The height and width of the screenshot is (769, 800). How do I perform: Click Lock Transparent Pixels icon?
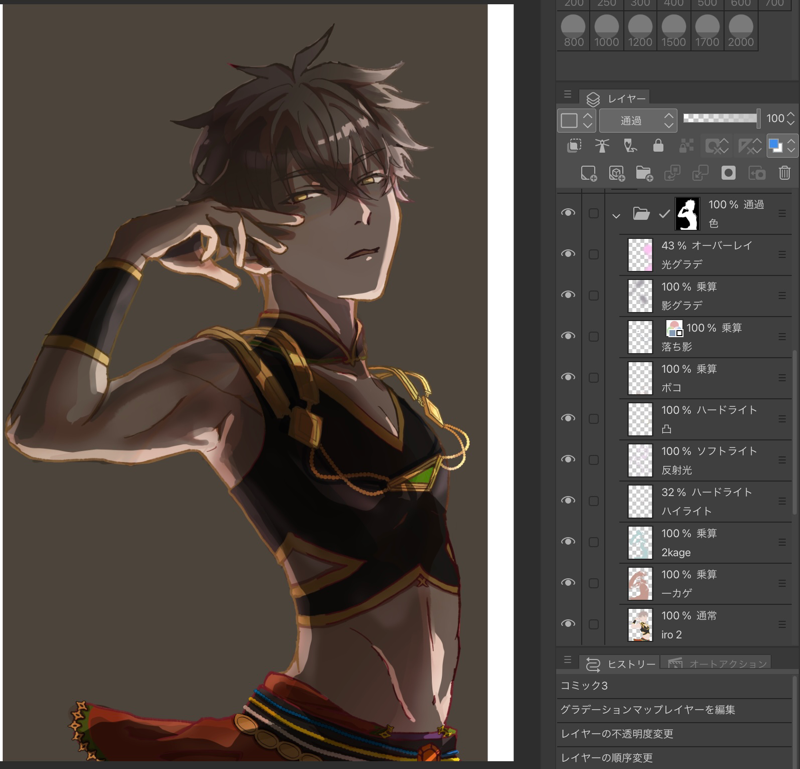coord(686,146)
